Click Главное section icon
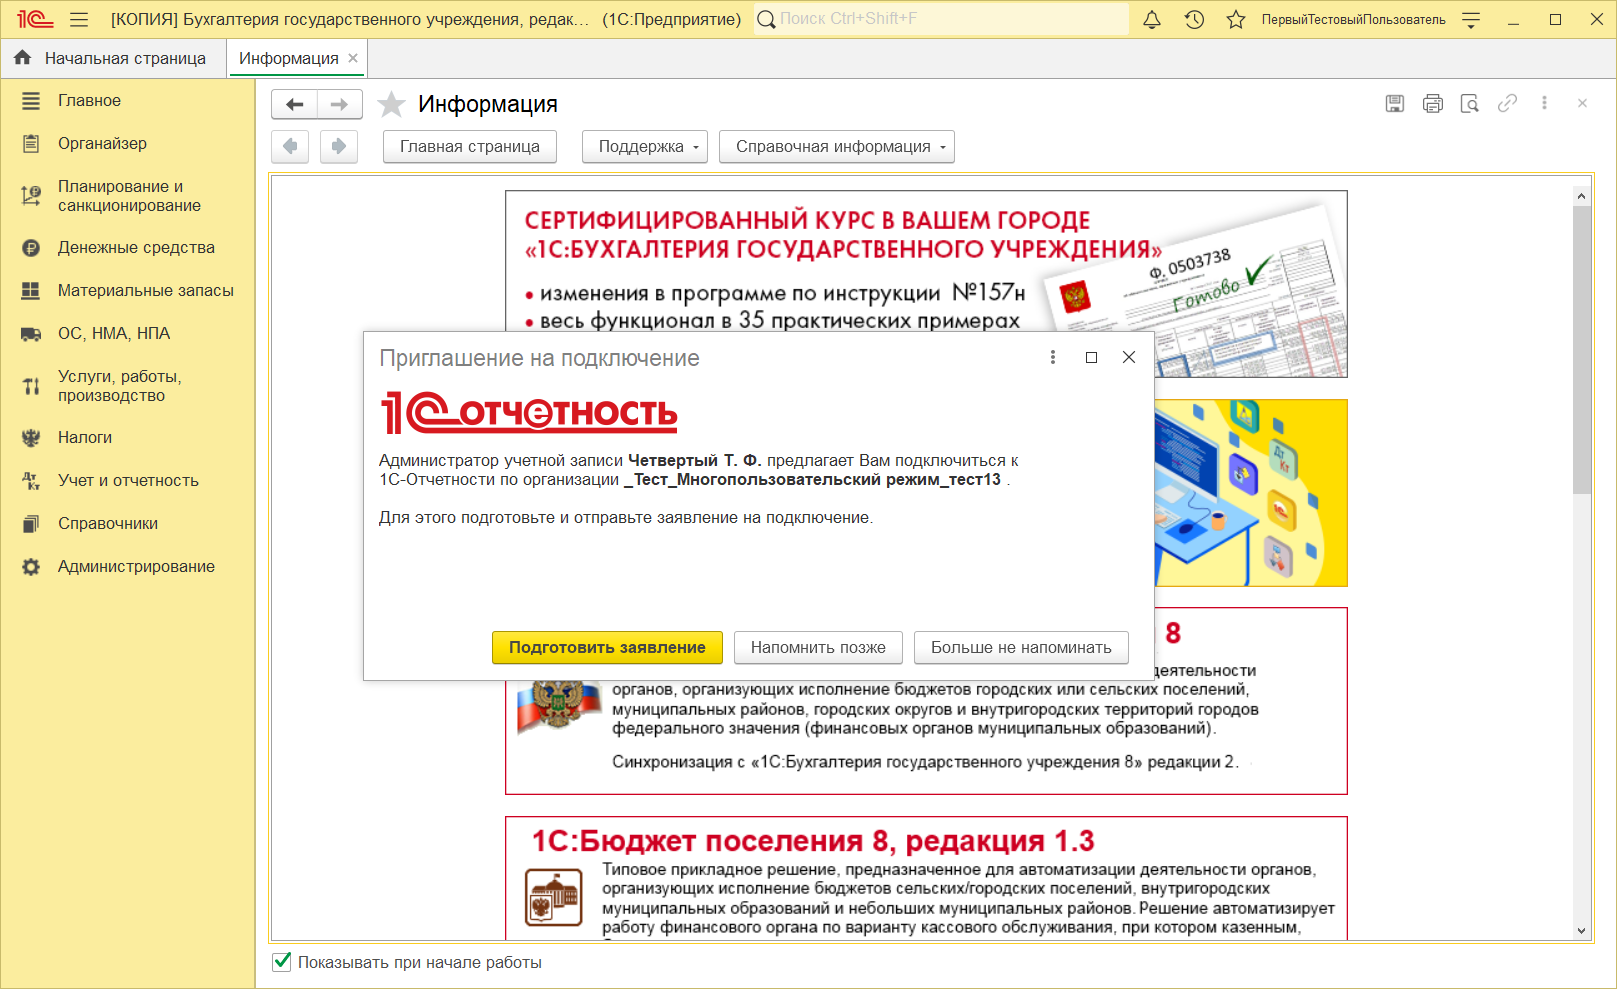This screenshot has width=1617, height=989. pyautogui.click(x=31, y=100)
